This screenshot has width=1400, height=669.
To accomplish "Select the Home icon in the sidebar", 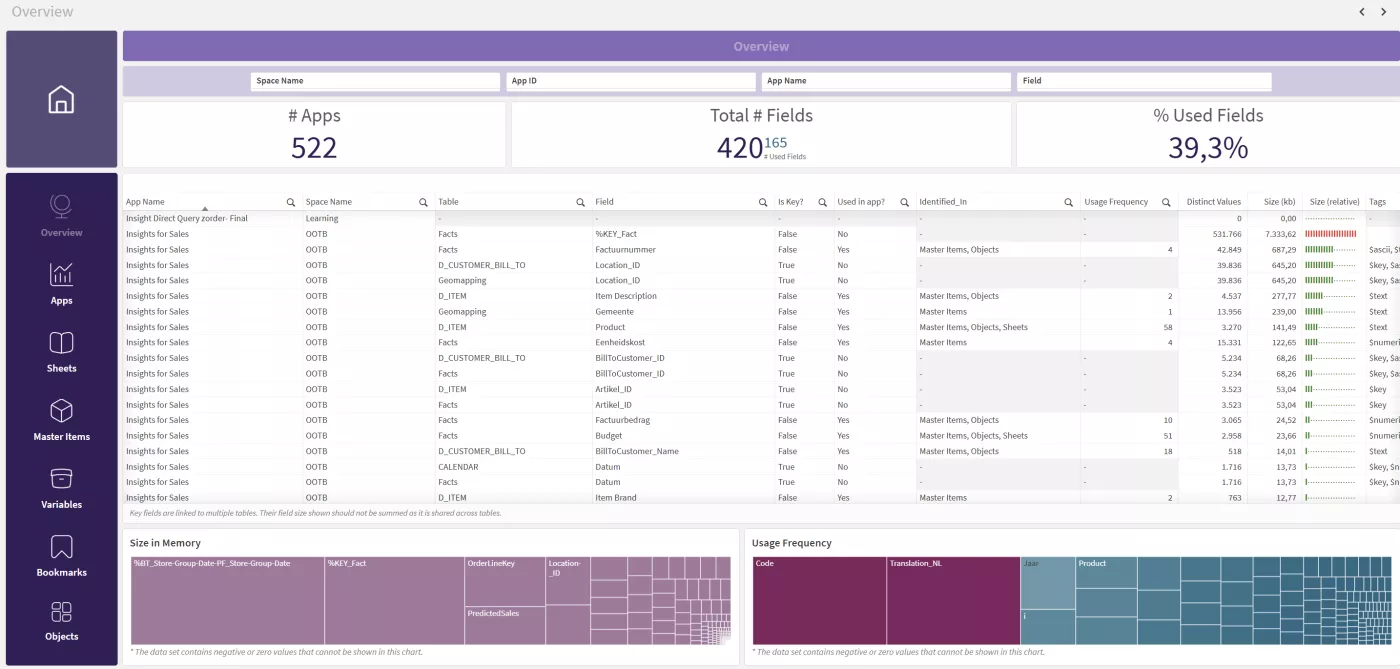I will [x=61, y=99].
